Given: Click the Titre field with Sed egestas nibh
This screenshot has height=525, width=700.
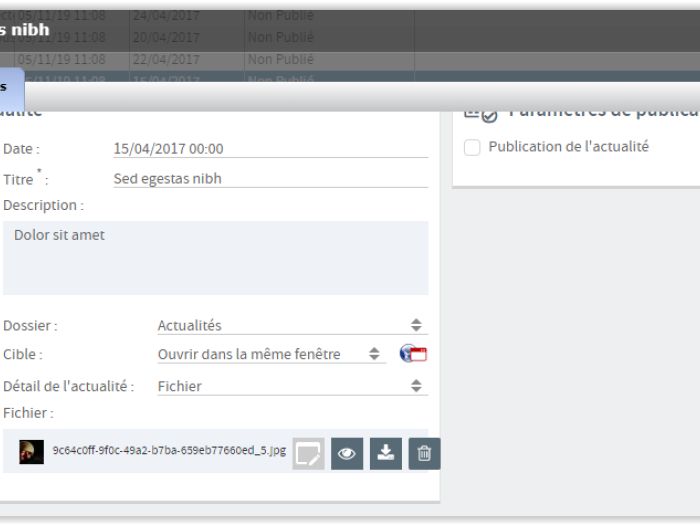Looking at the screenshot, I should [x=270, y=179].
